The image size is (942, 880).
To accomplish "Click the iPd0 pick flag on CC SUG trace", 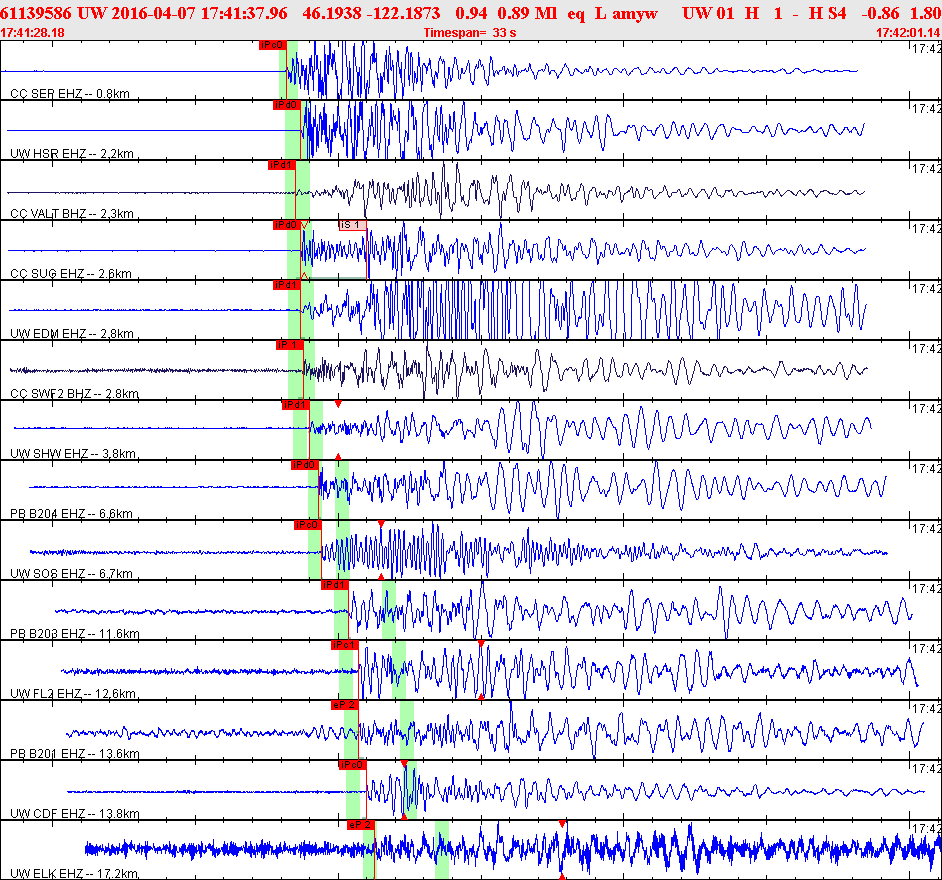I will [x=286, y=225].
